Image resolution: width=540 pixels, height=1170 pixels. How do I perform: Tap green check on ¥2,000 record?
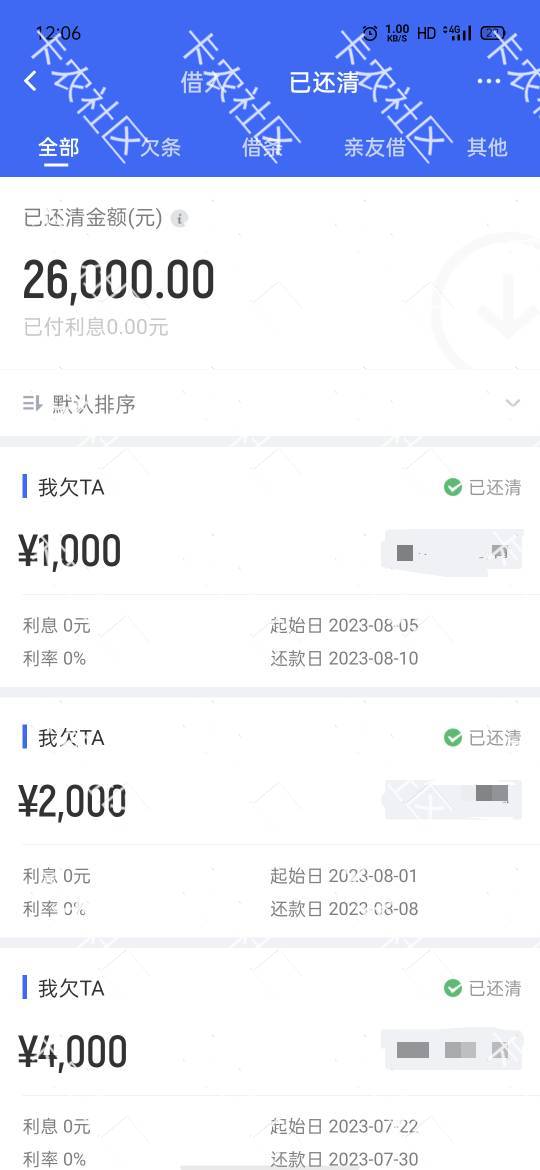pyautogui.click(x=453, y=738)
